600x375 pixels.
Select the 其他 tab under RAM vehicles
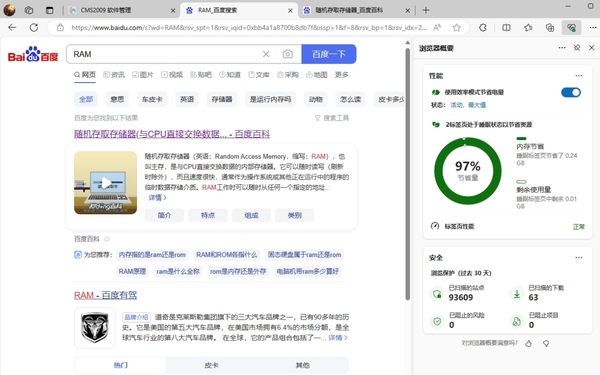[303, 365]
